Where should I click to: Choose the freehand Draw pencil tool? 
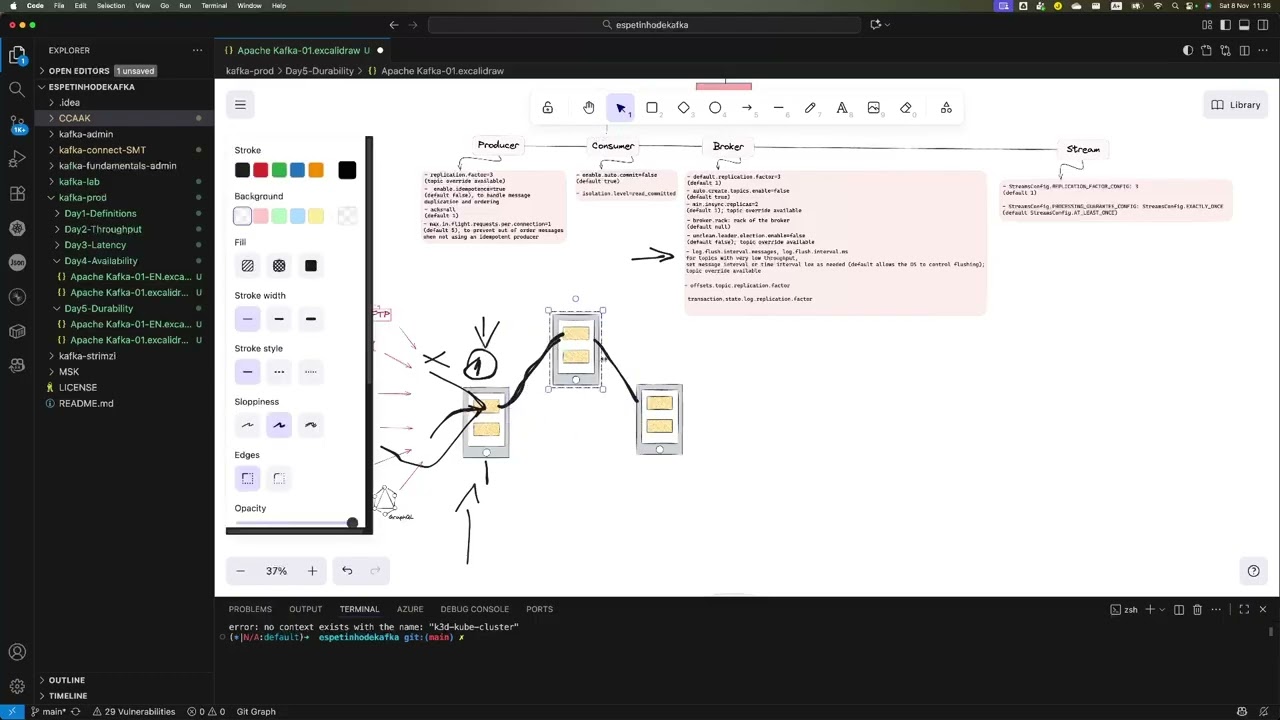point(810,108)
